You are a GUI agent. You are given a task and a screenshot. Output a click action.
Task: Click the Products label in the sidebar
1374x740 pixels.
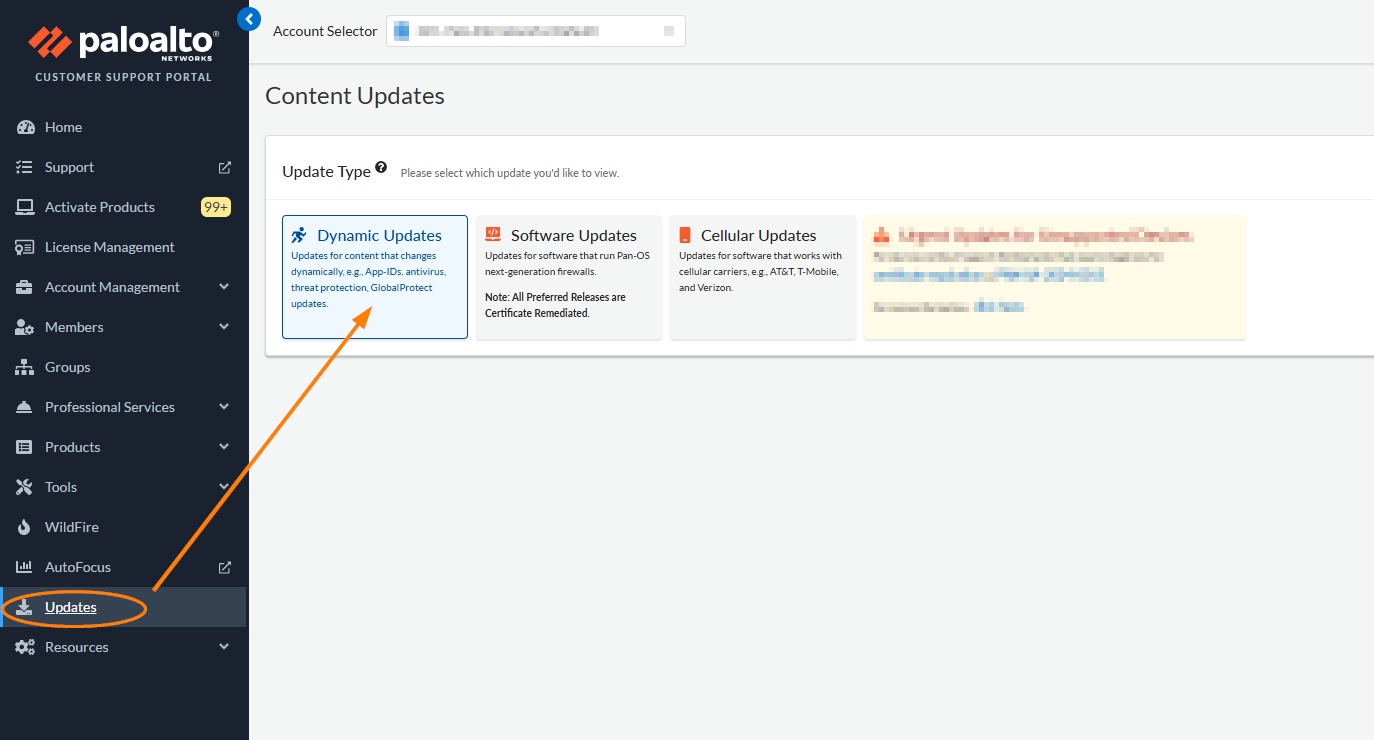[x=73, y=447]
